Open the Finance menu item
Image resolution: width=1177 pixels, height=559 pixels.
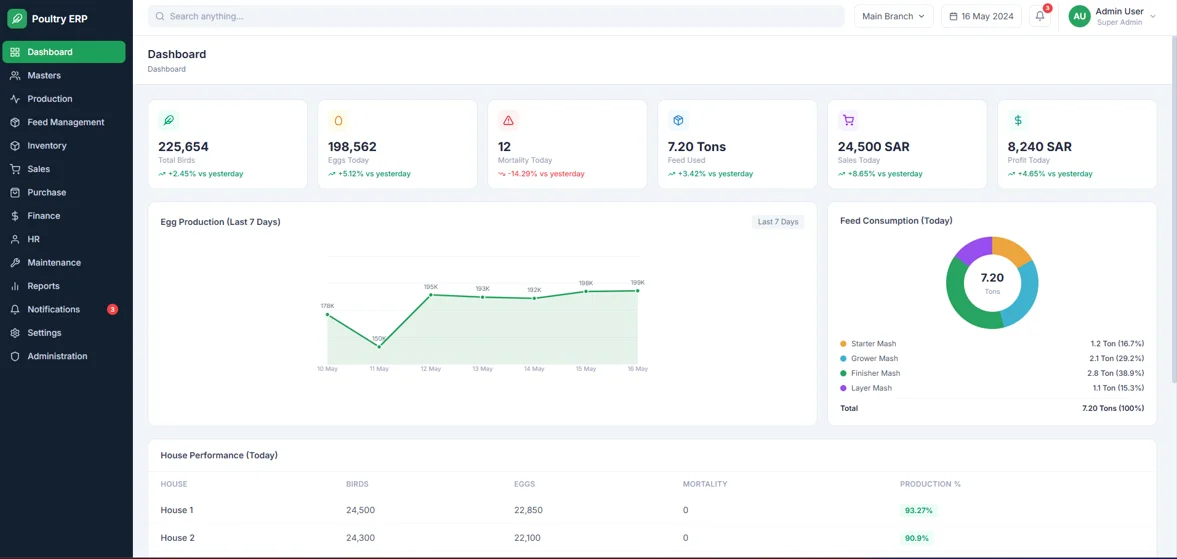pos(64,215)
